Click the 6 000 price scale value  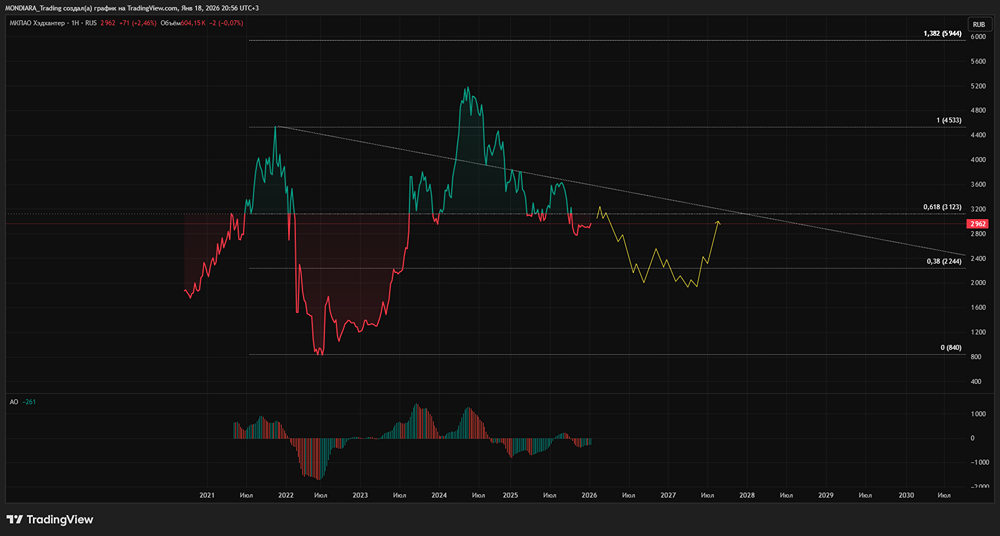978,62
